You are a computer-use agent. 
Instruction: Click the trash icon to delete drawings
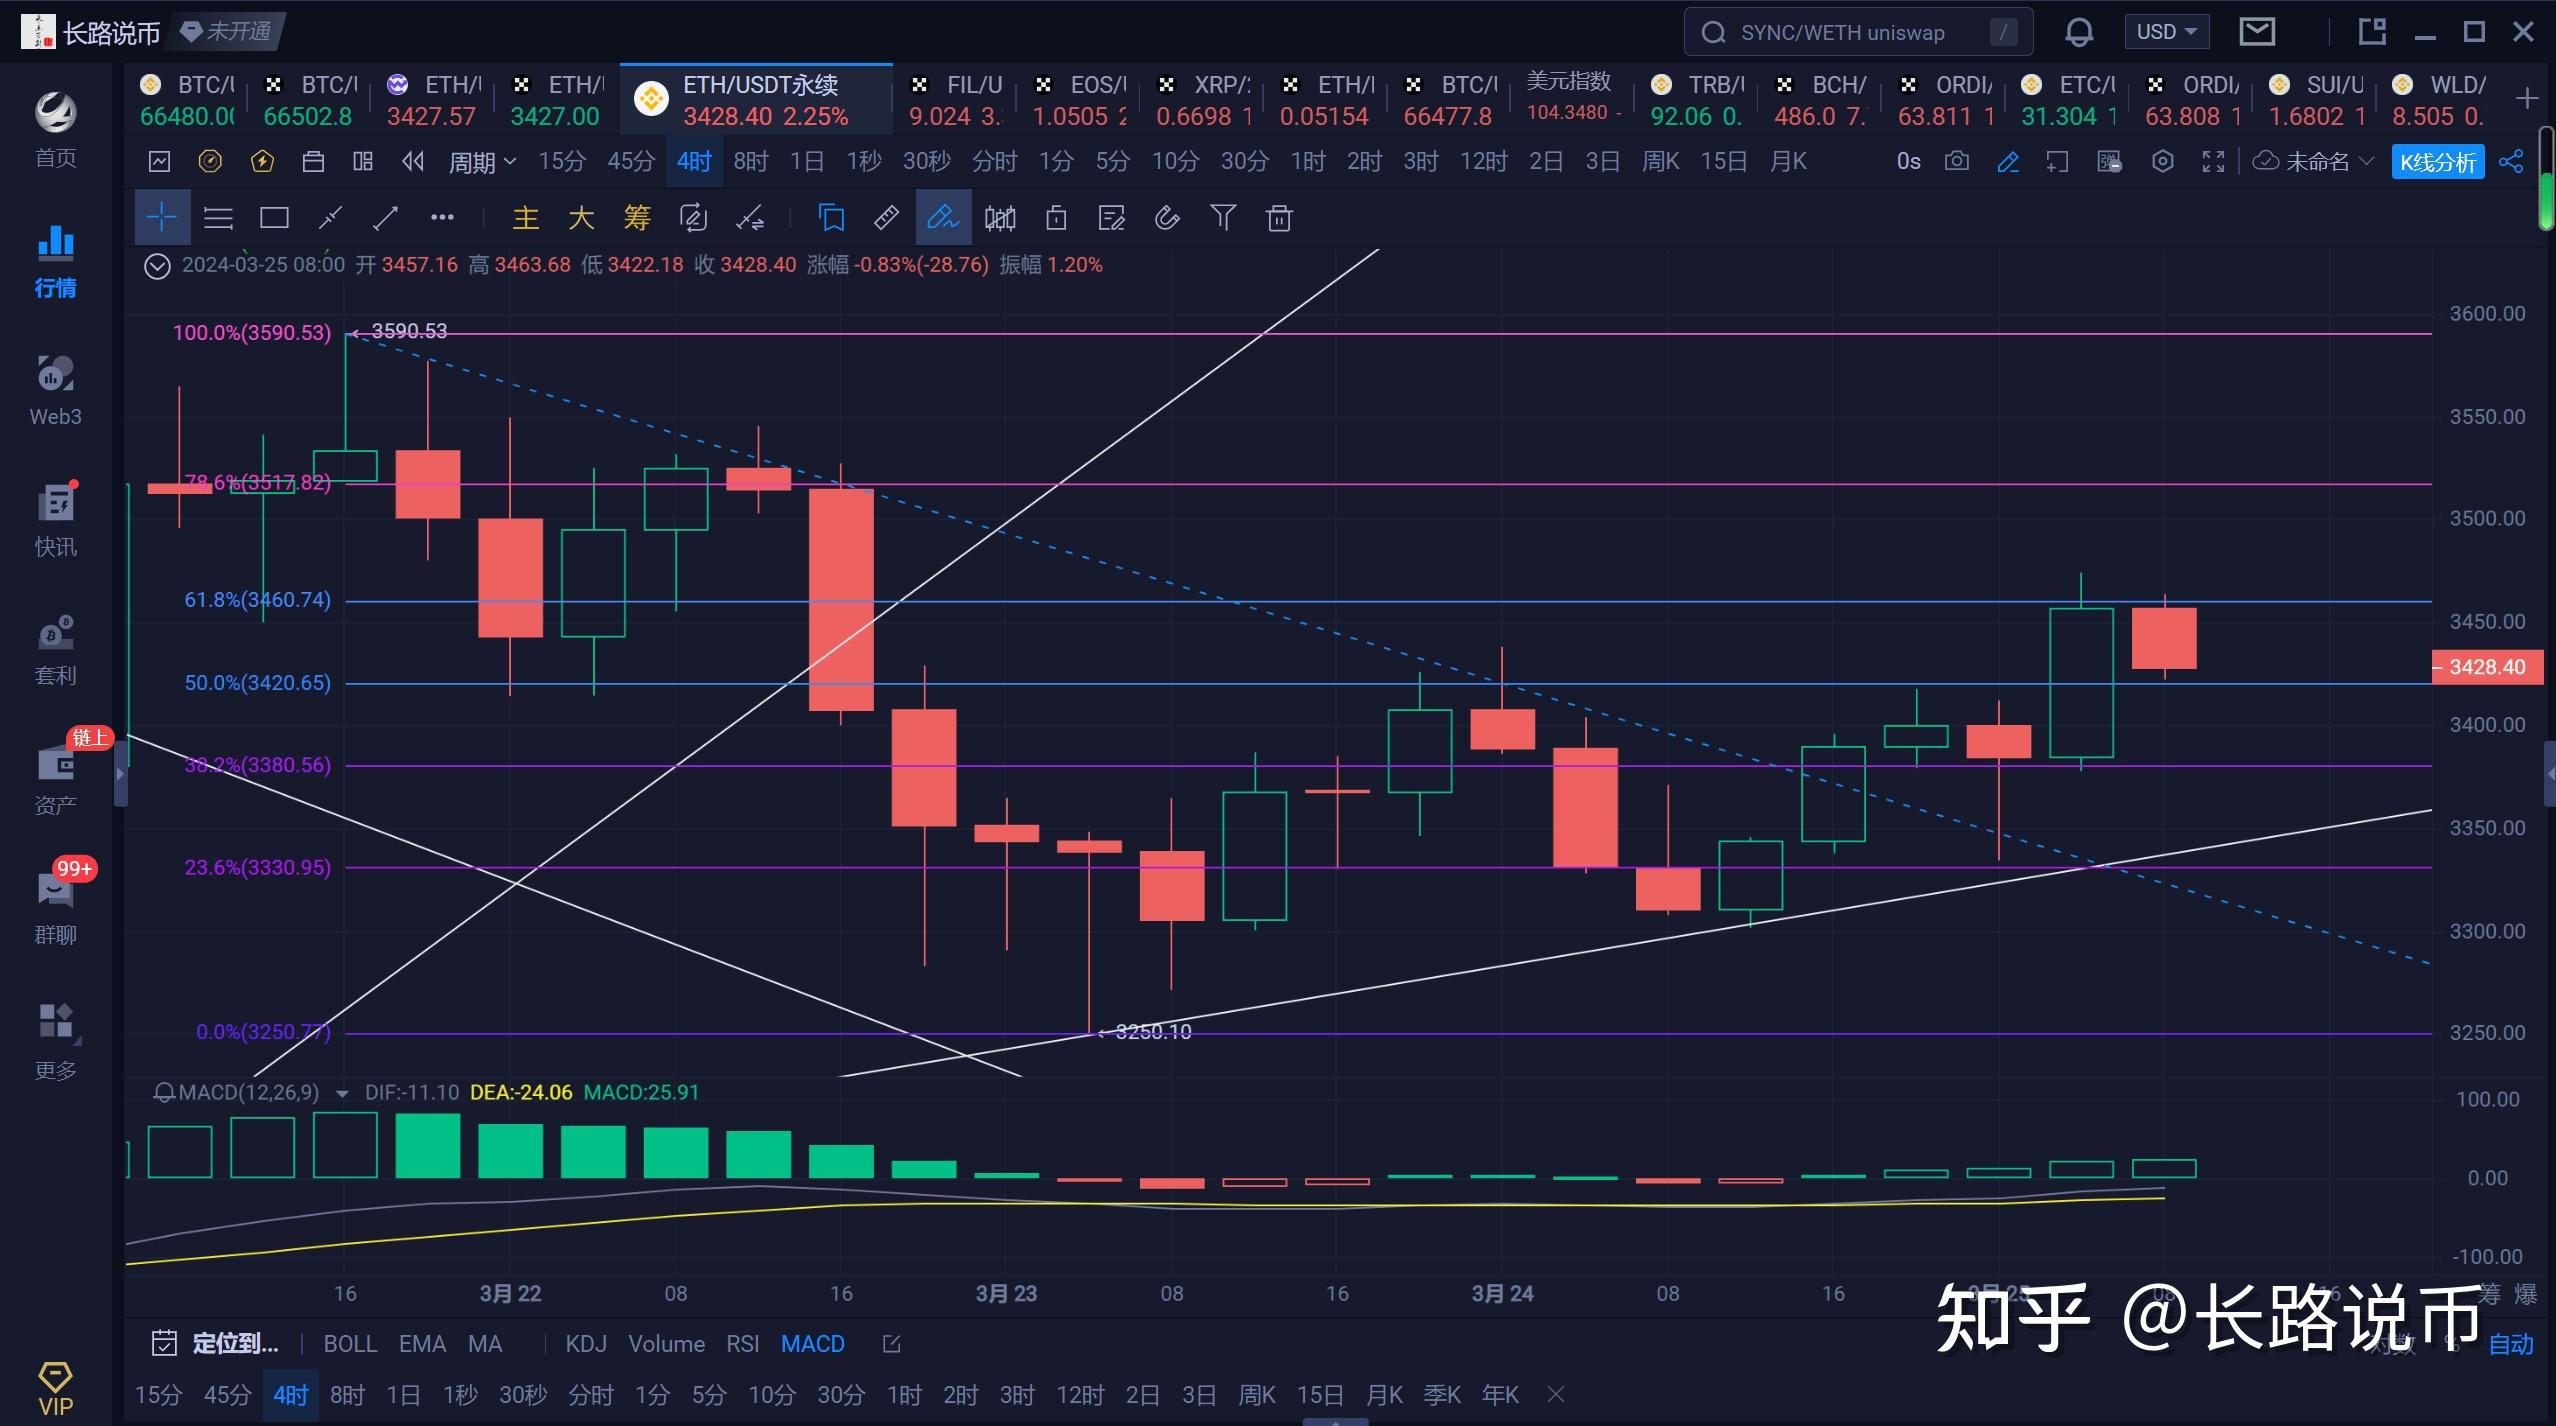(x=1279, y=217)
